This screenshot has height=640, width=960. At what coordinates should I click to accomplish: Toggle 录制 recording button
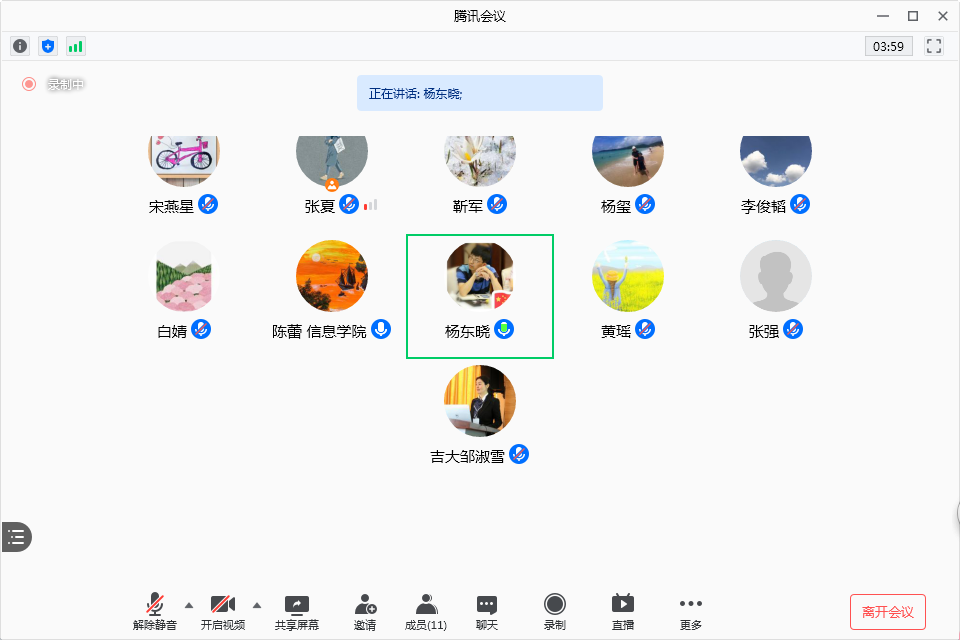[x=555, y=611]
